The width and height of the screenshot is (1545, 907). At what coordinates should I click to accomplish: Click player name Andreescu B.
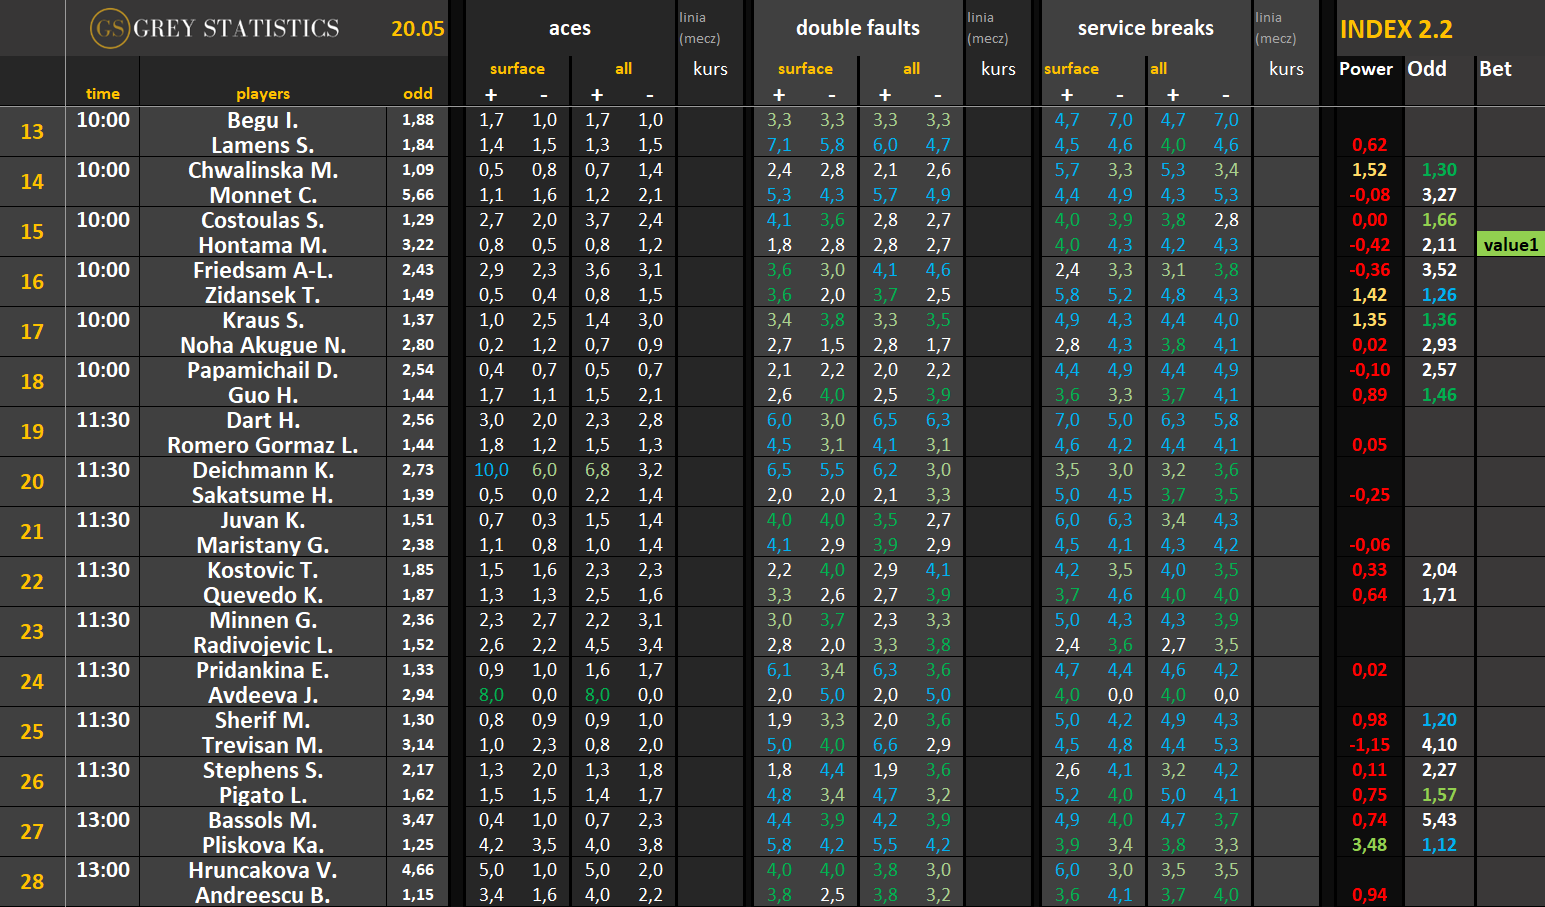(x=263, y=895)
